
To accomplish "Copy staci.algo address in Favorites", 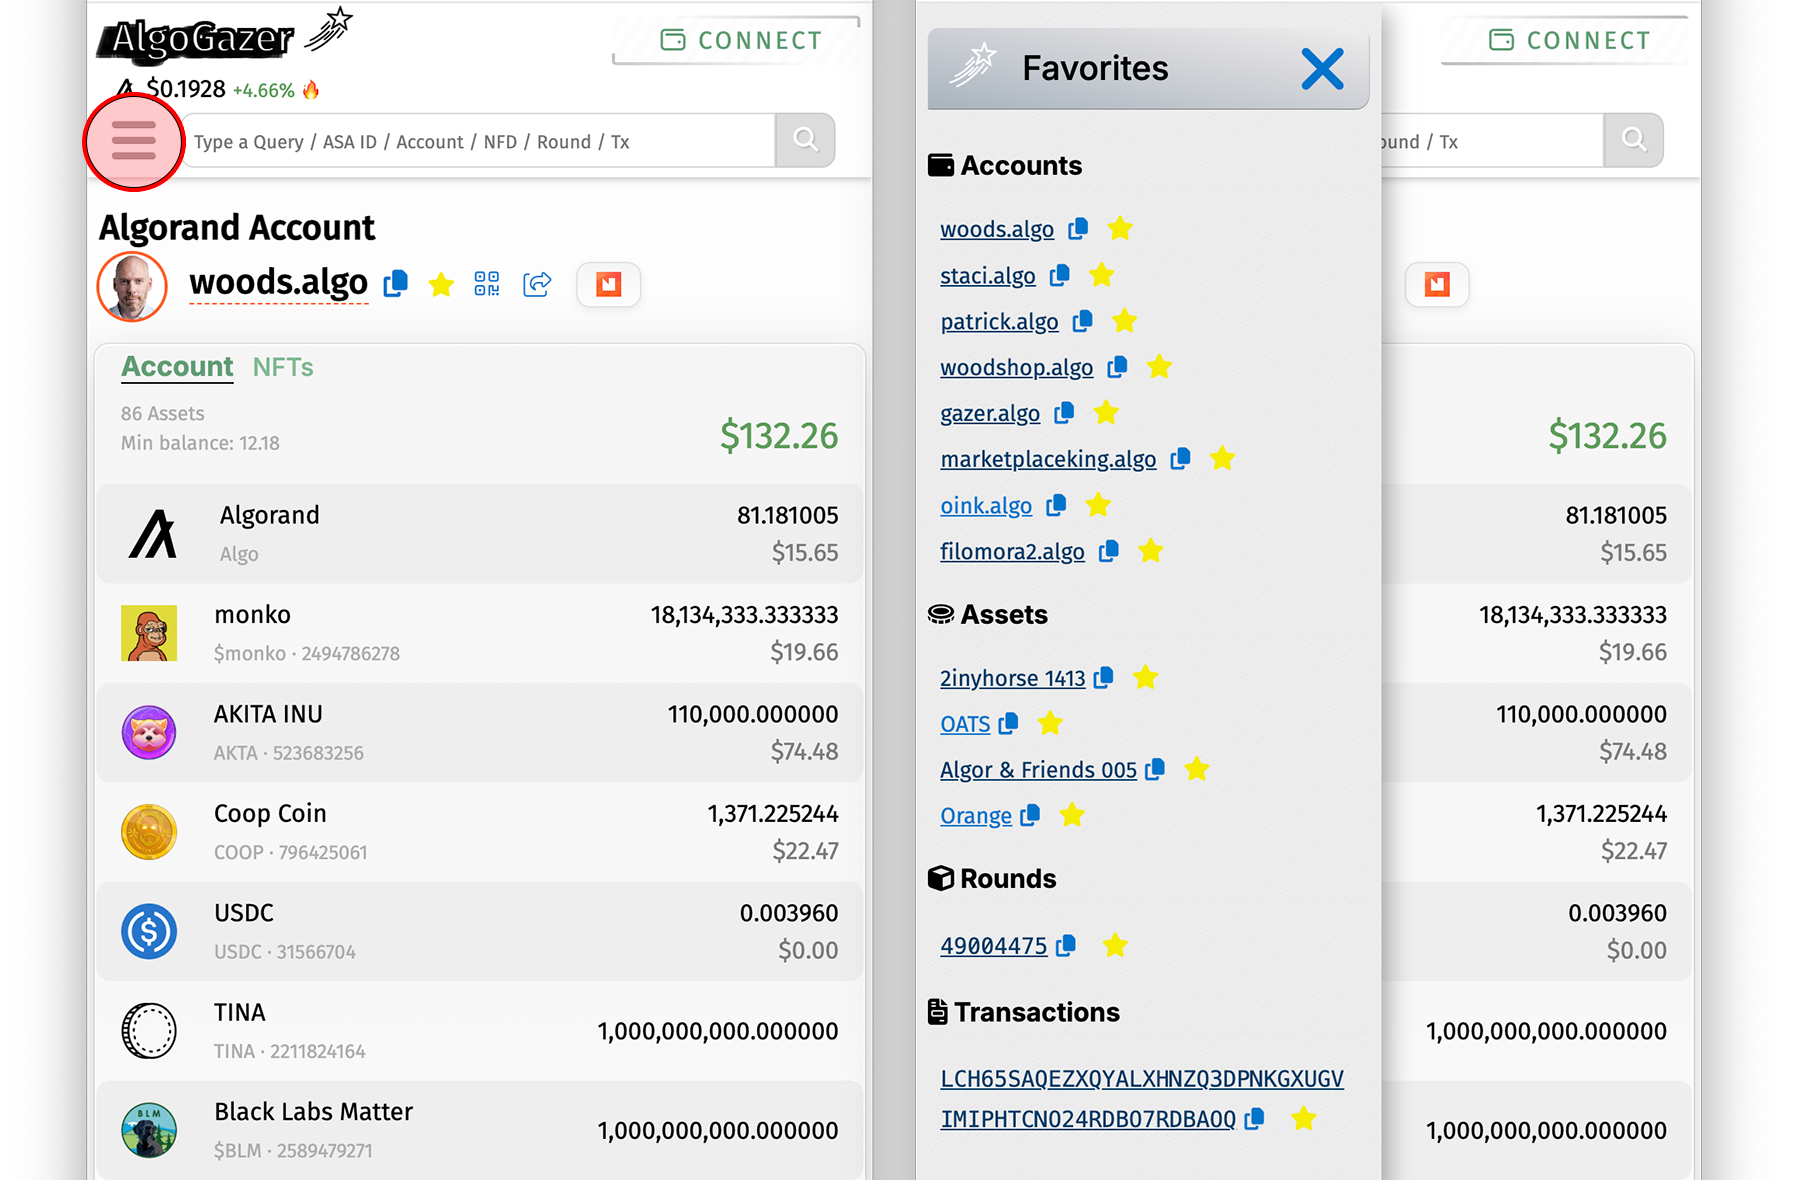I will click(1060, 275).
